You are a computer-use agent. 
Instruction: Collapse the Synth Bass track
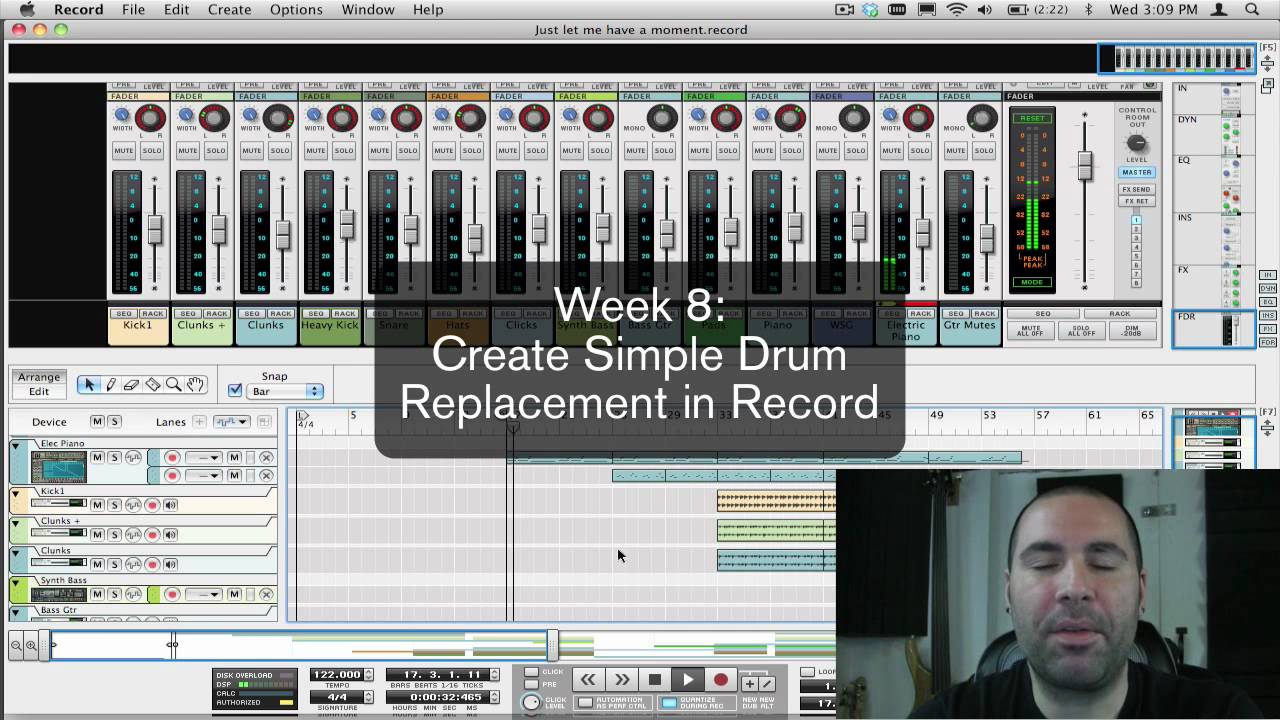click(x=15, y=581)
